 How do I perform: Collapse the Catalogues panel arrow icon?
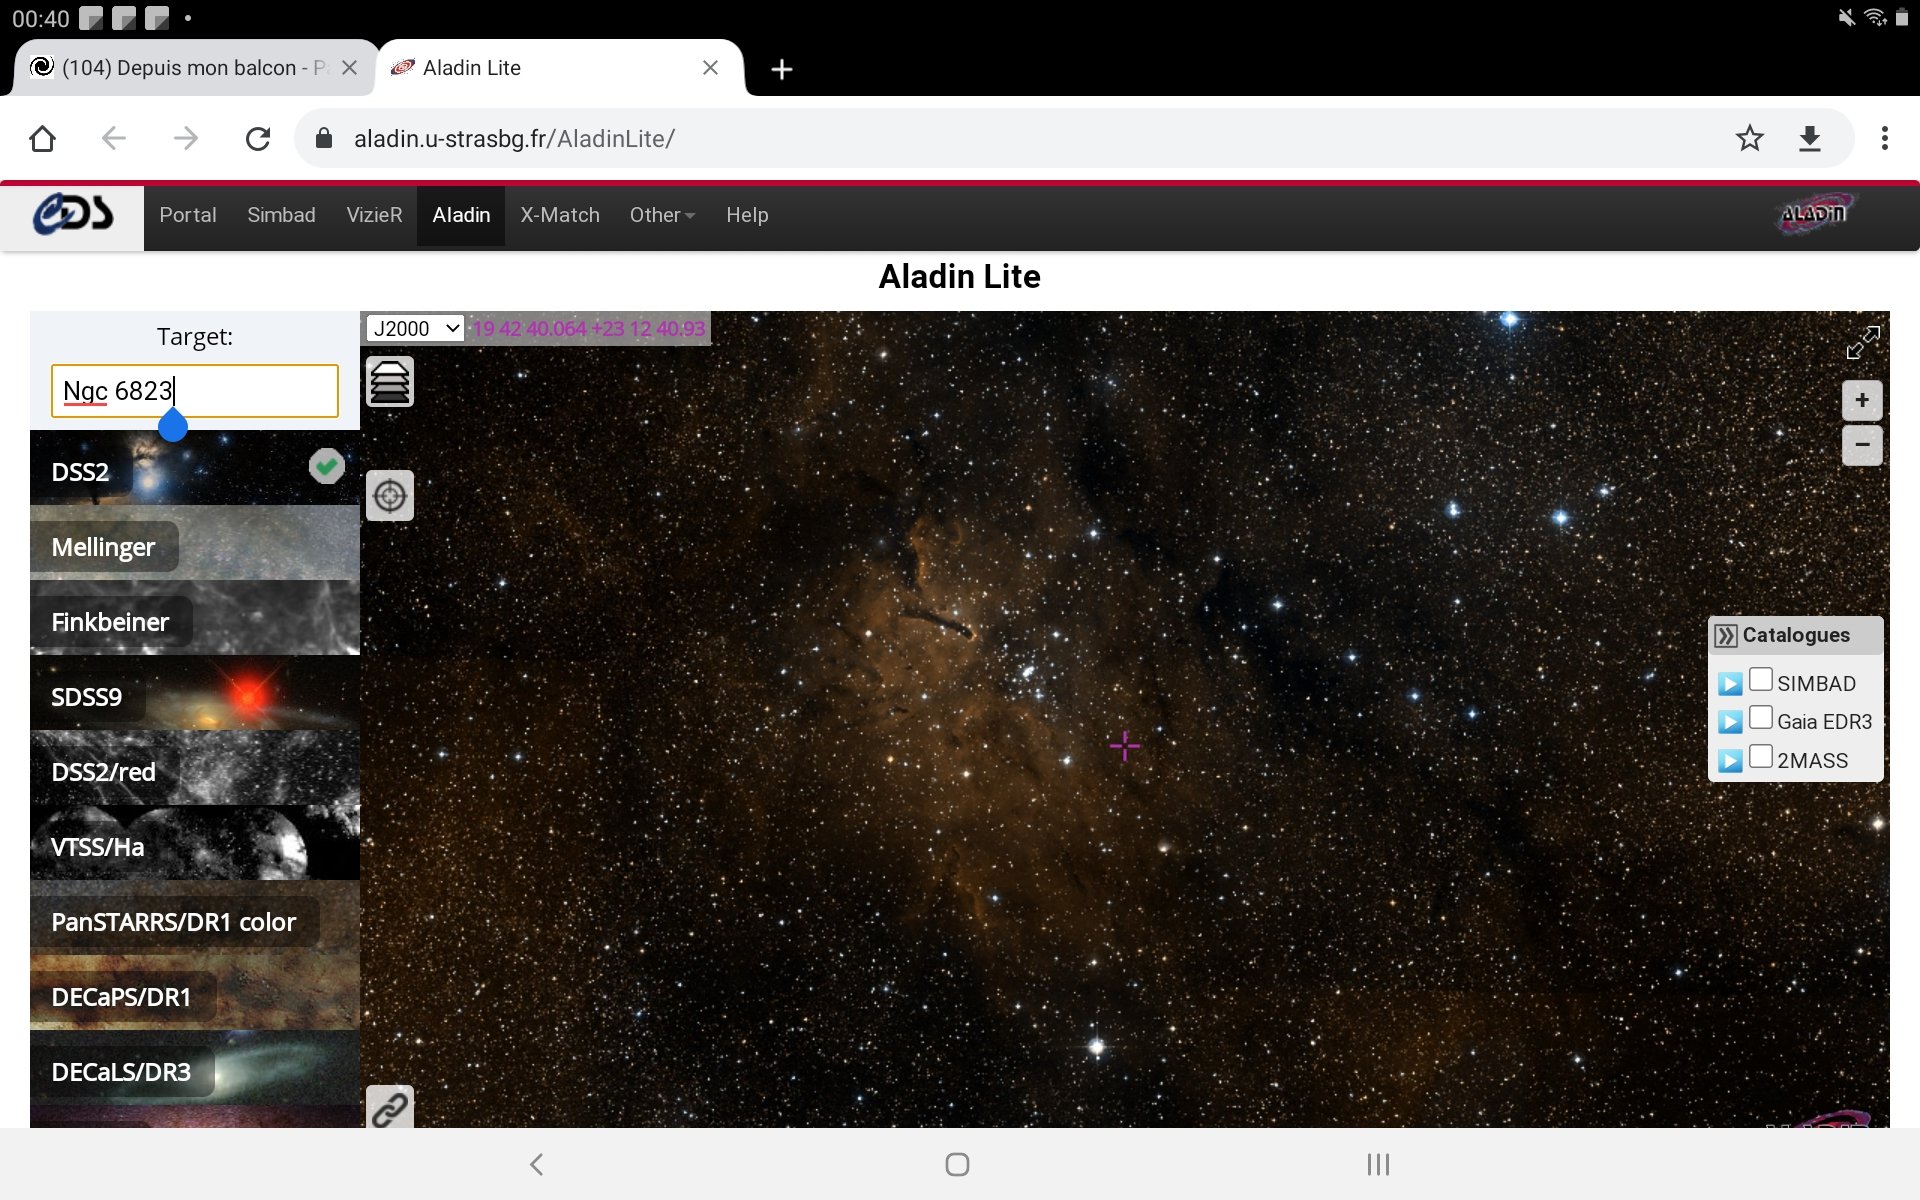1726,636
